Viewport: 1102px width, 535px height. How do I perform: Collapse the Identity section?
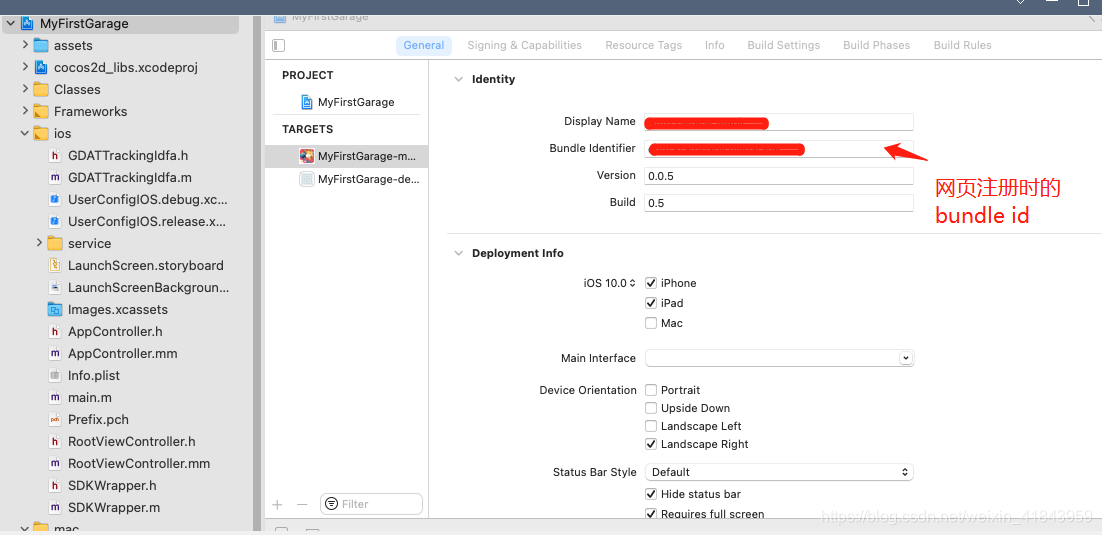point(458,79)
